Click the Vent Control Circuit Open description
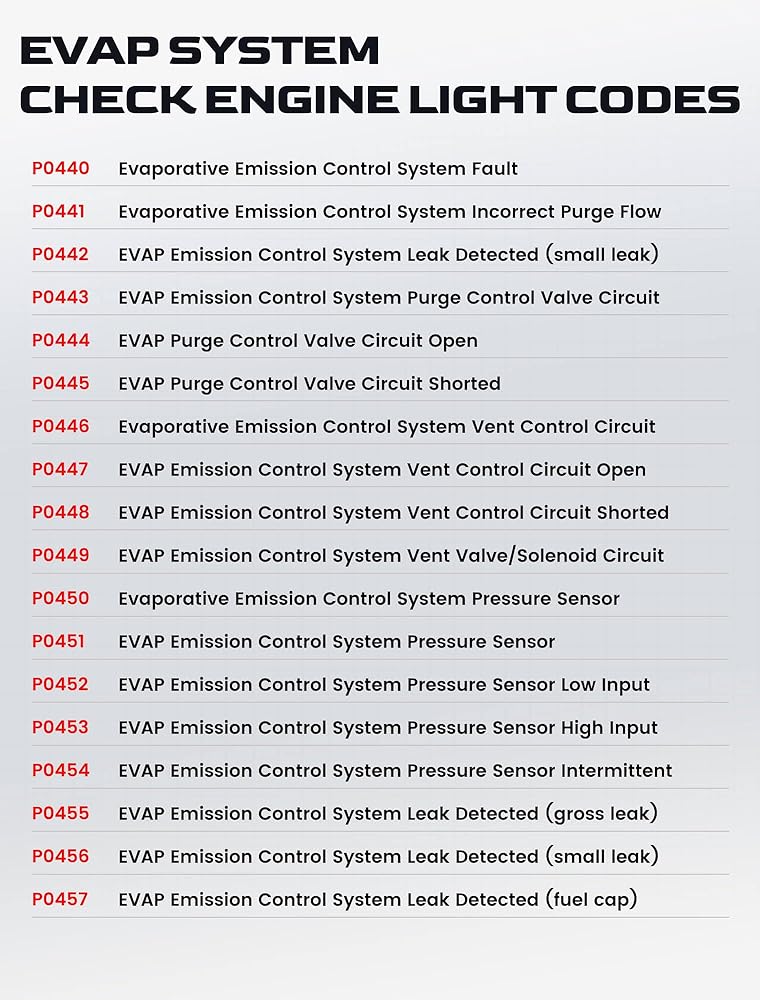 [382, 470]
